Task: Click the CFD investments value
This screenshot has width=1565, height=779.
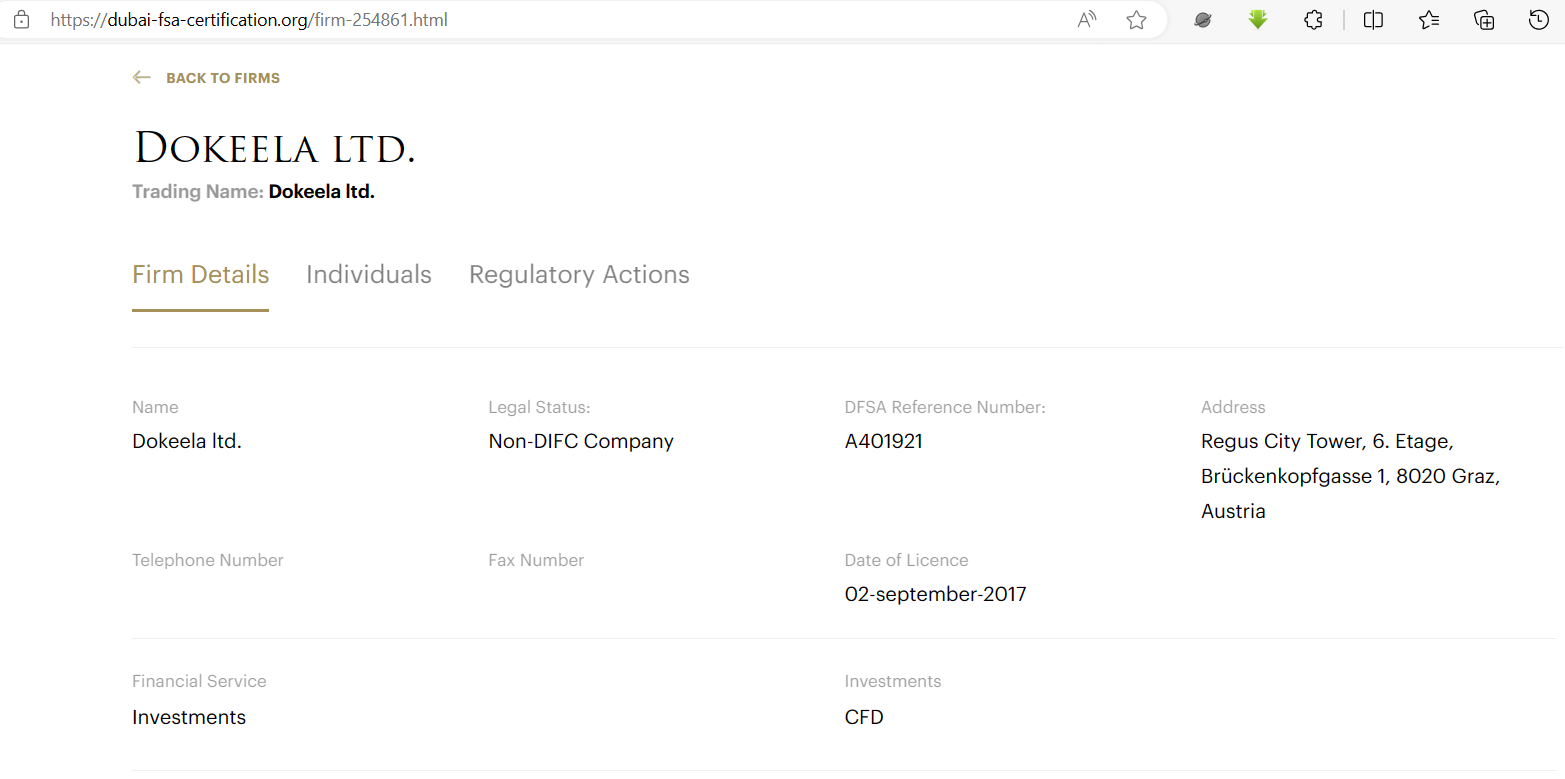Action: tap(864, 717)
